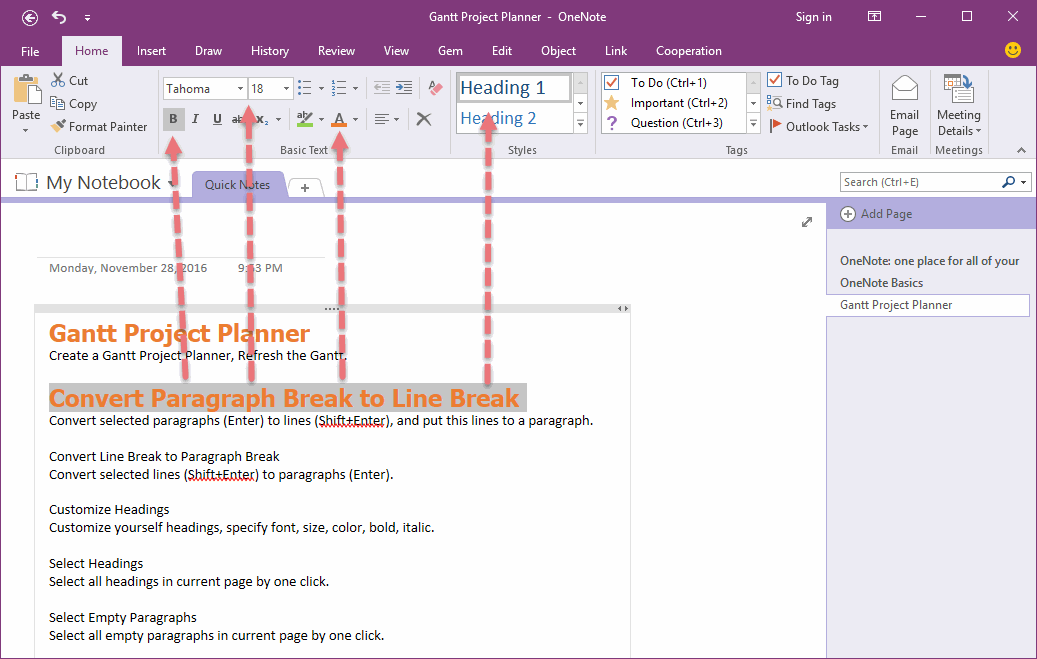Expand the Paste options arrow
The image size is (1037, 659).
26,130
